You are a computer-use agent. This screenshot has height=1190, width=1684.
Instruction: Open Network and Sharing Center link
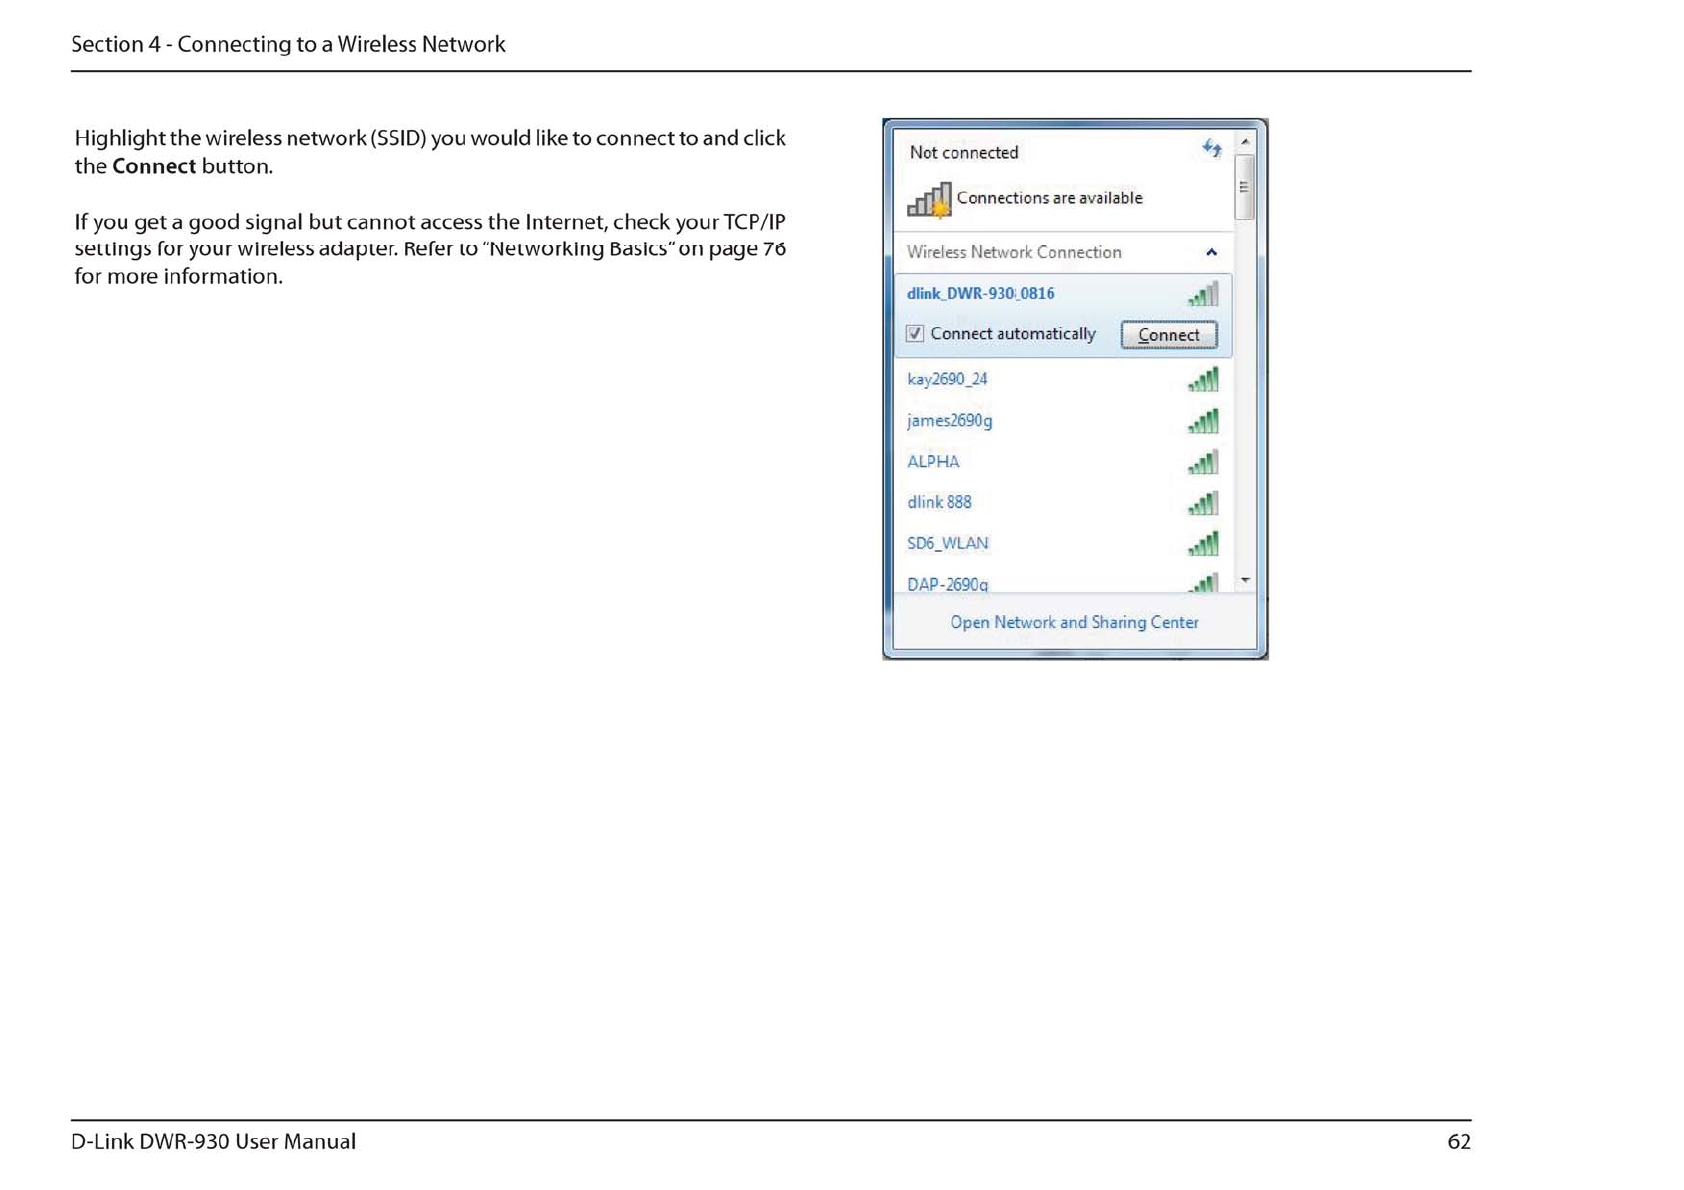[x=1074, y=622]
